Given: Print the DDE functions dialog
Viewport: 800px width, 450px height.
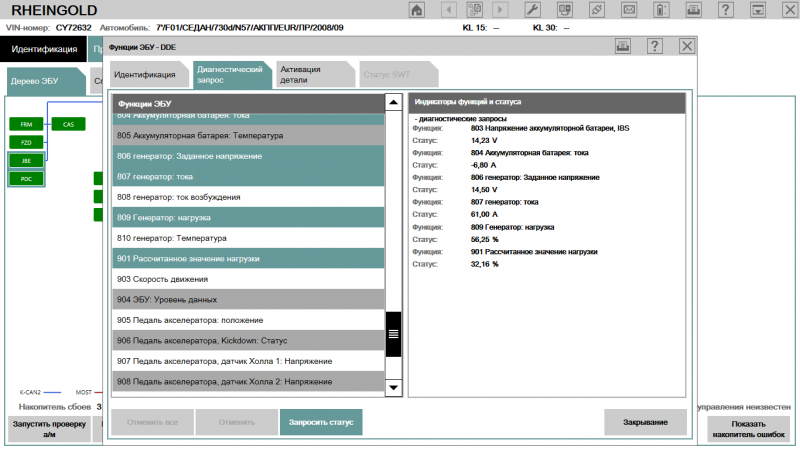Looking at the screenshot, I should click(622, 46).
